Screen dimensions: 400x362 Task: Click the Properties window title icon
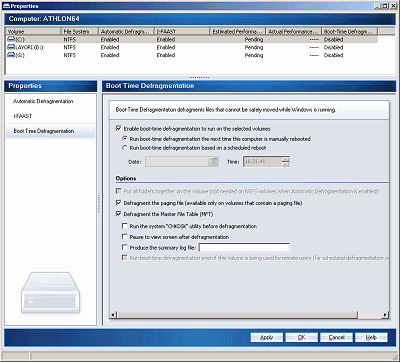point(6,6)
